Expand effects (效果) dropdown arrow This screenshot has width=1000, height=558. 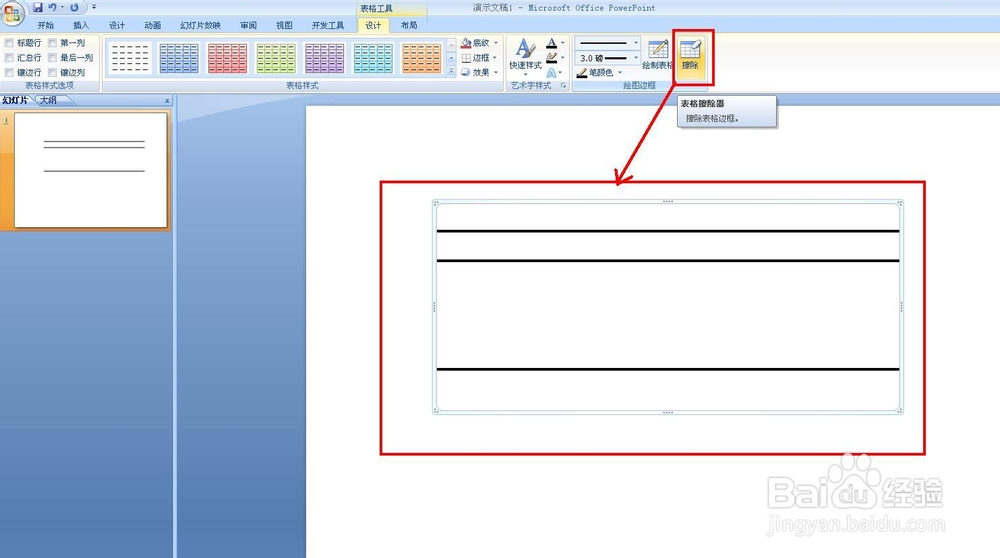(x=496, y=73)
